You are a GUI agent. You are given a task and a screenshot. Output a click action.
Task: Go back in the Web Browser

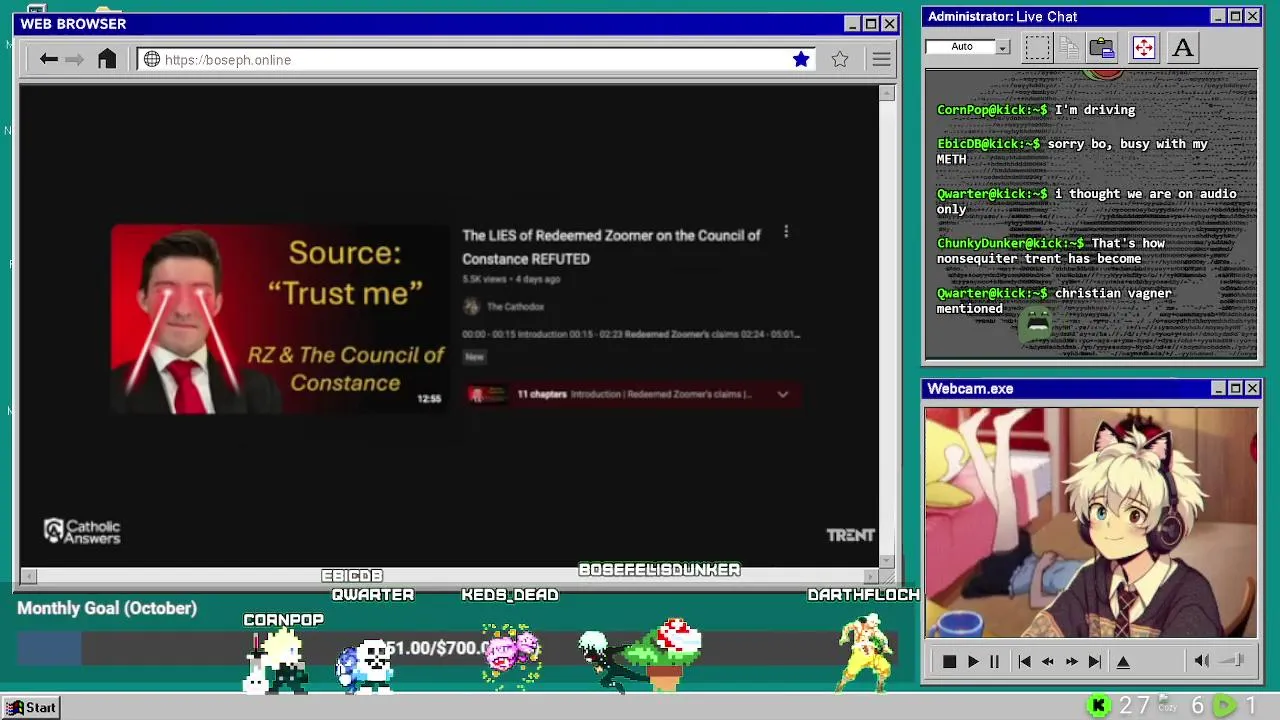(x=48, y=60)
